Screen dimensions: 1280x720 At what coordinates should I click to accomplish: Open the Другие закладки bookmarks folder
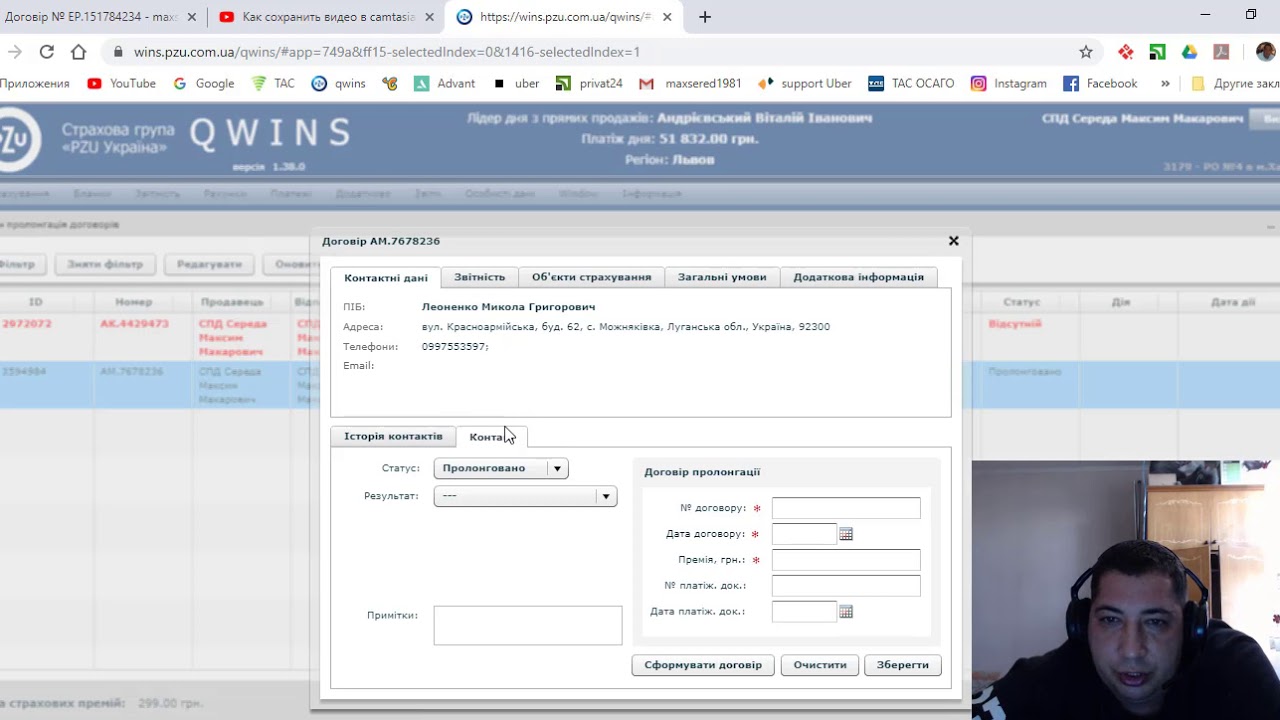(1236, 84)
